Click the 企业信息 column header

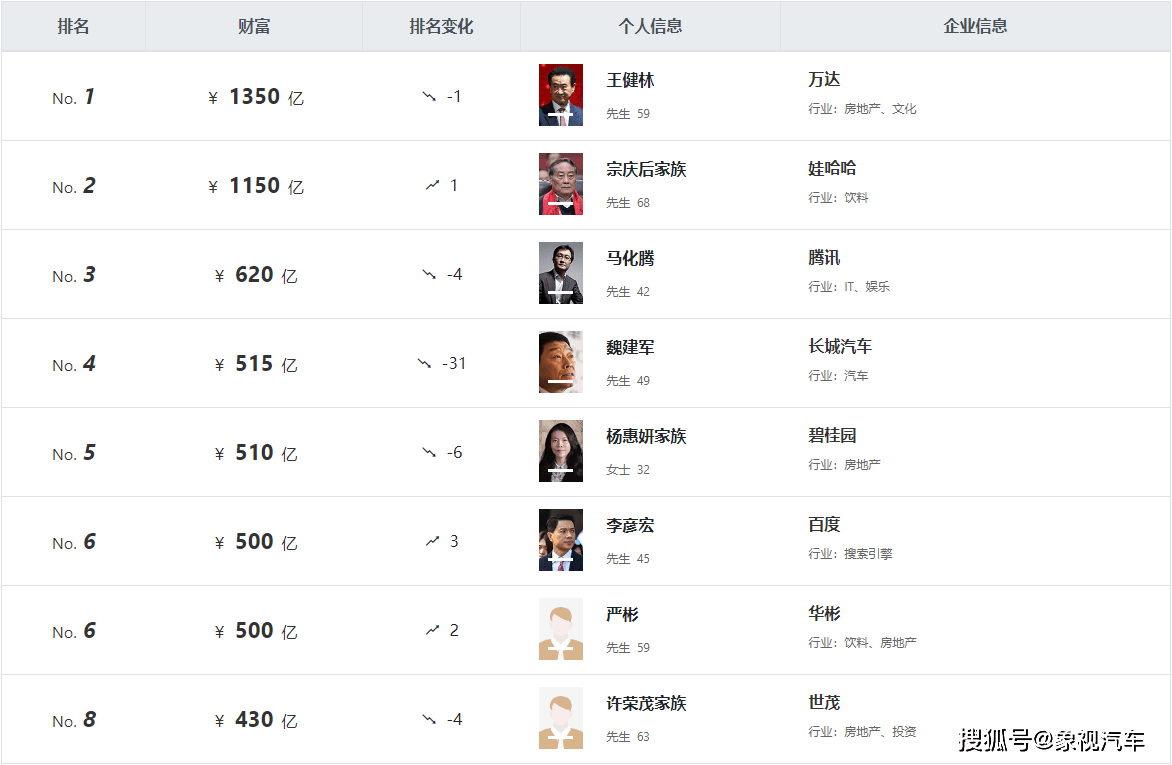tap(975, 26)
